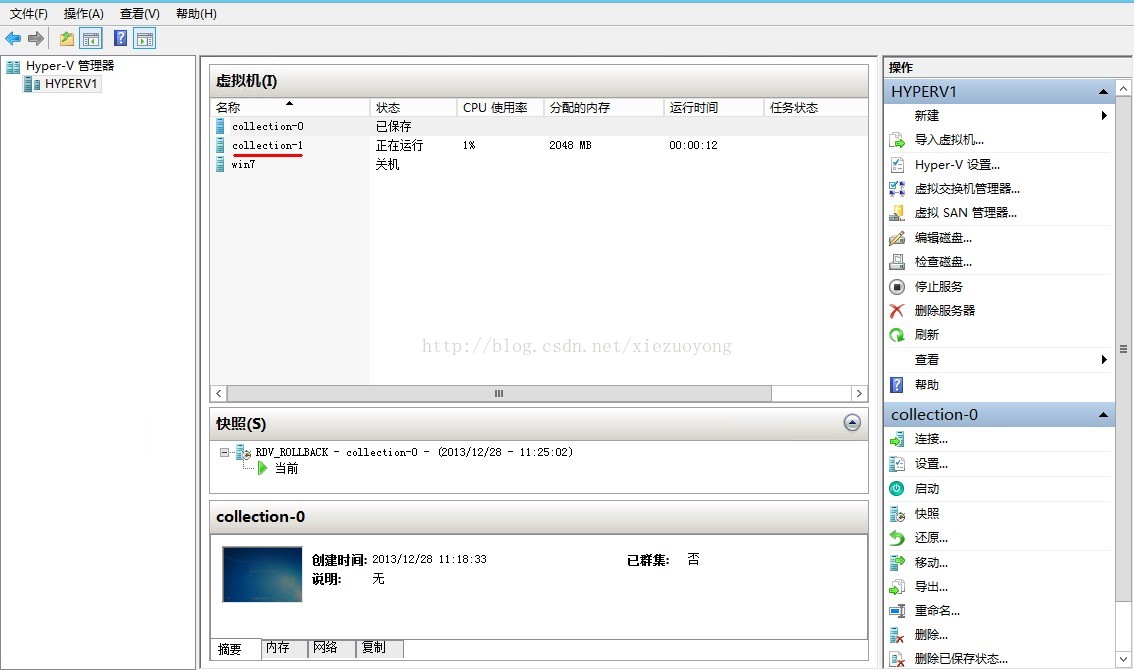Click the VM list horizontal scrollbar thumb

click(x=499, y=394)
